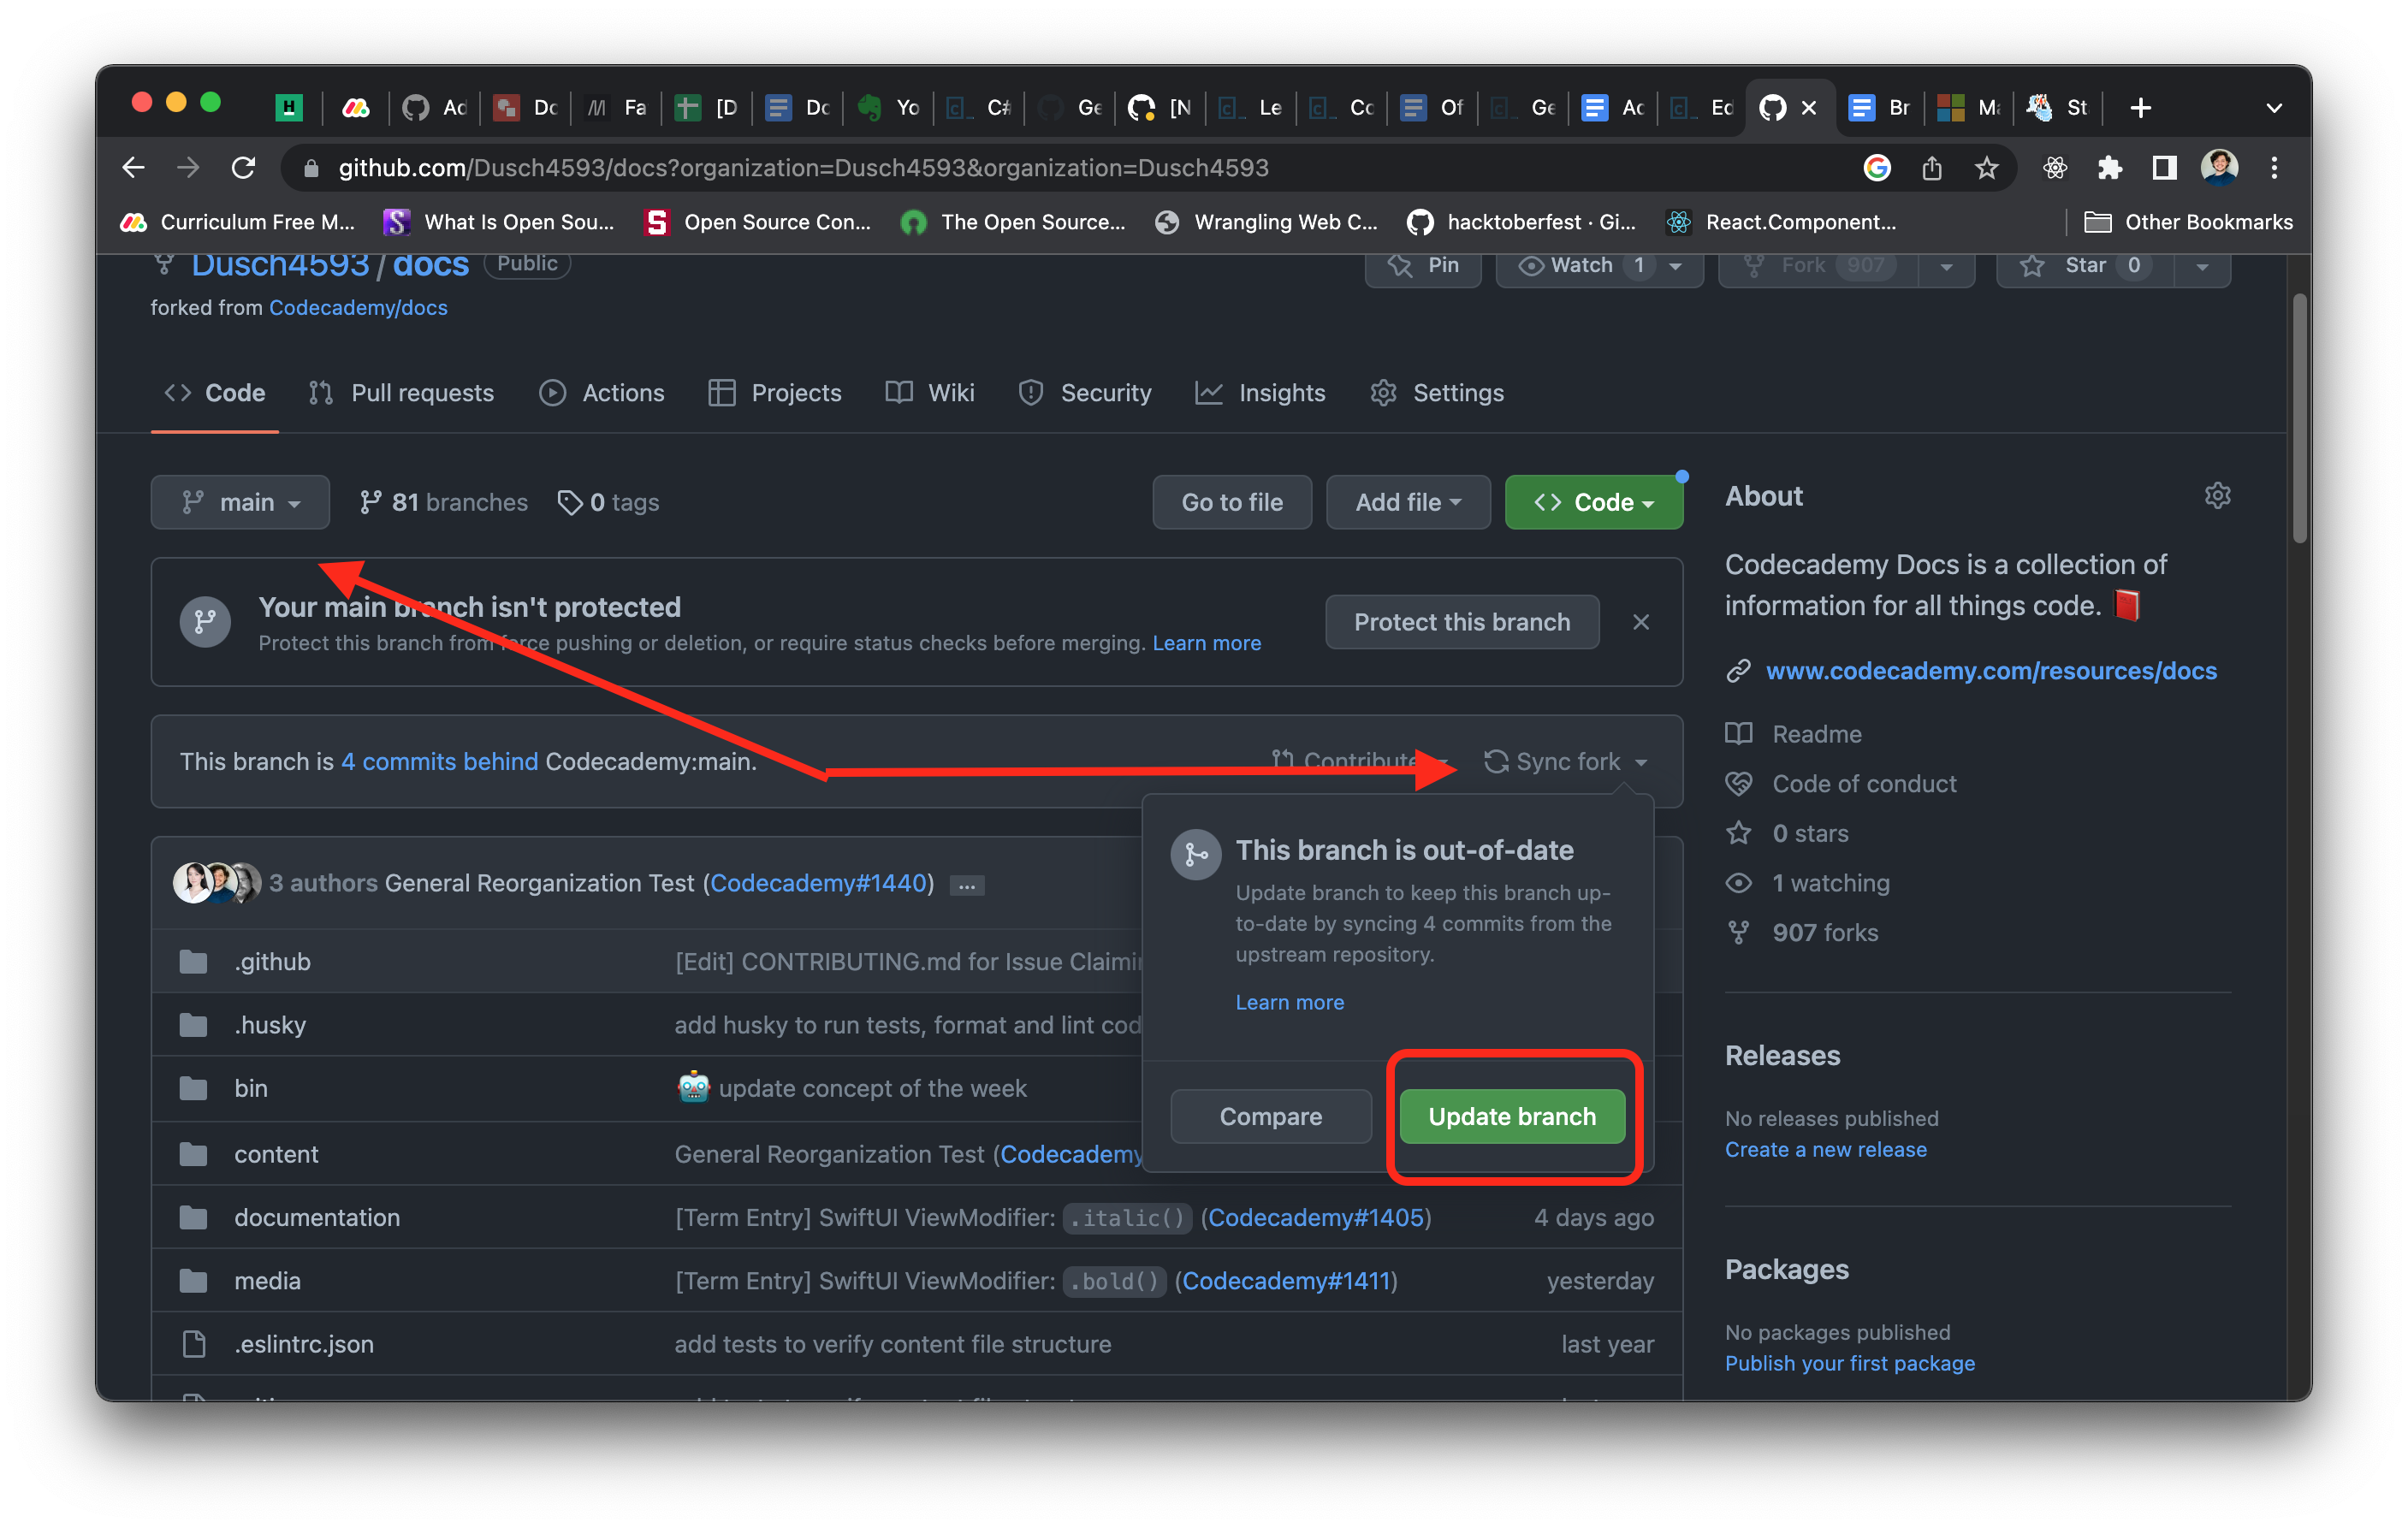Reload the page with refresh icon
This screenshot has height=1528, width=2408.
point(243,168)
